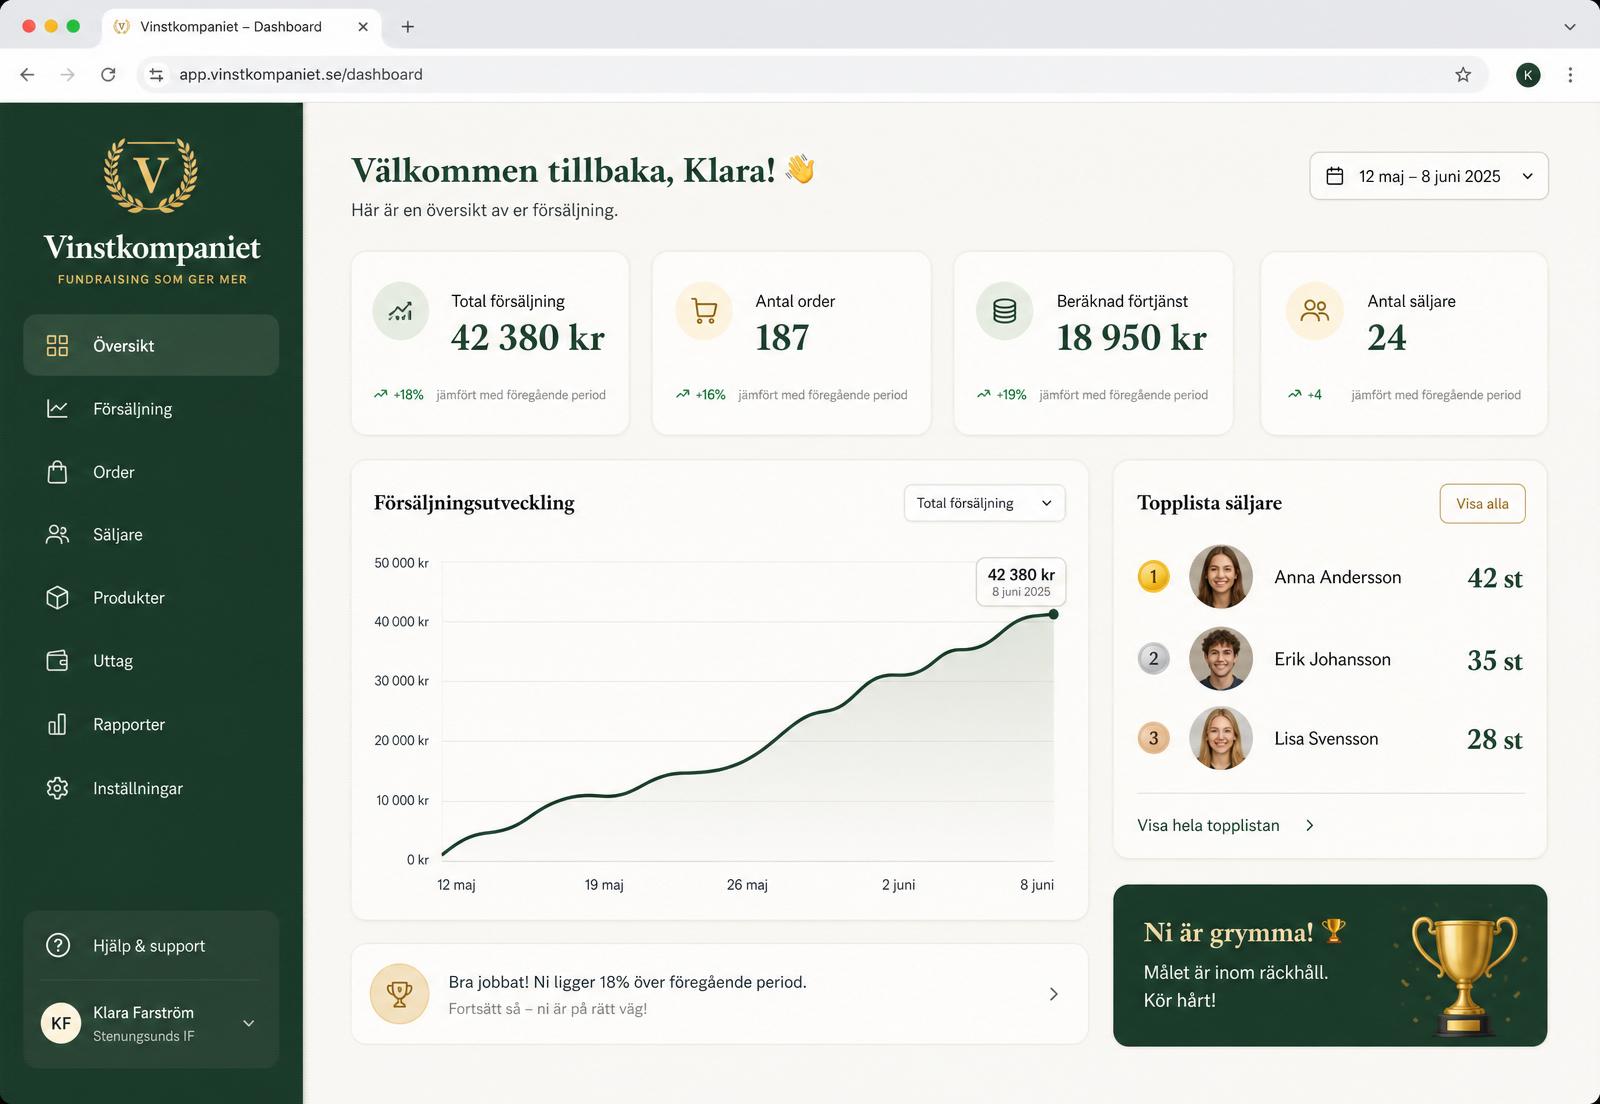Click the Säljare people icon in sidebar
1600x1104 pixels.
click(57, 535)
